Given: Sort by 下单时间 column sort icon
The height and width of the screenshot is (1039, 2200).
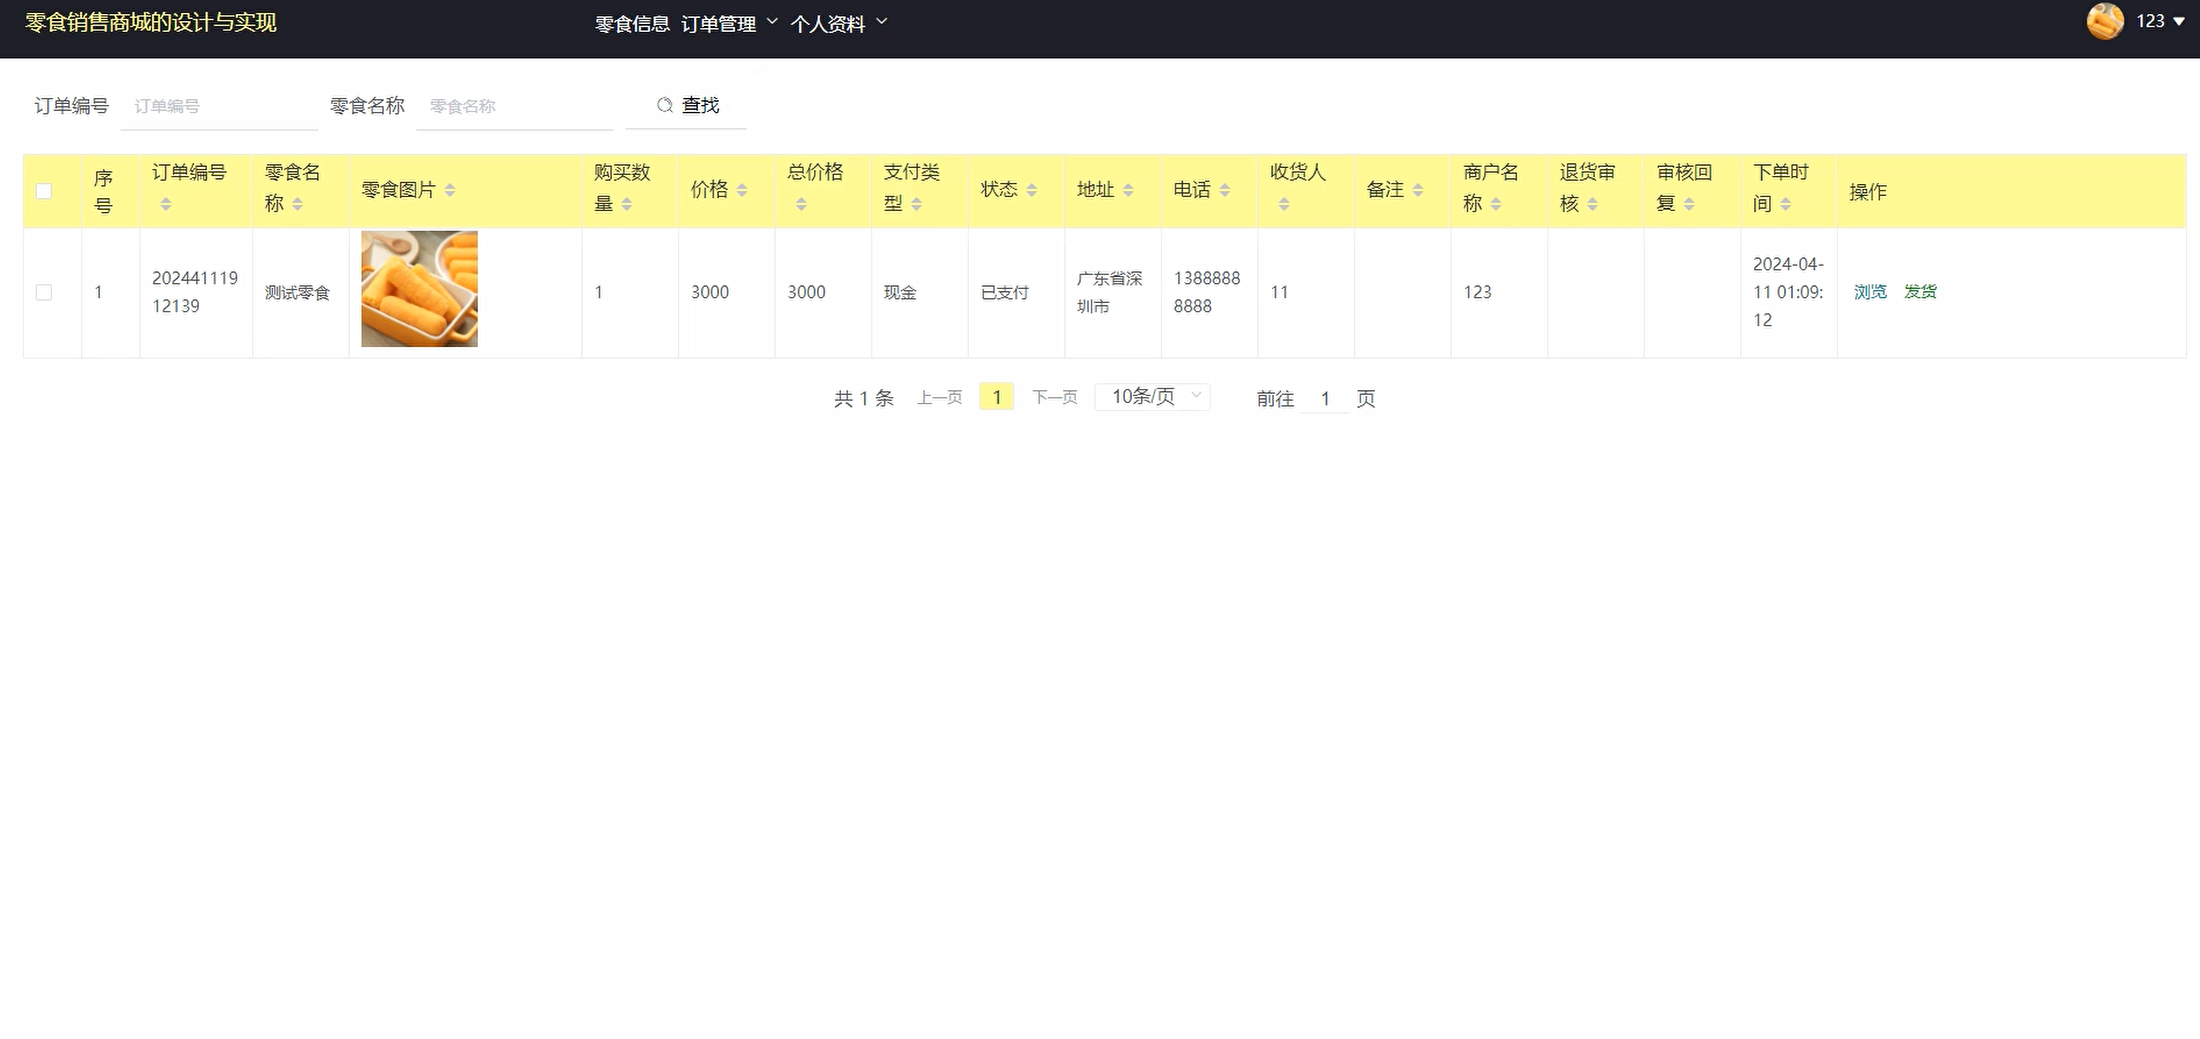Looking at the screenshot, I should click(1786, 204).
